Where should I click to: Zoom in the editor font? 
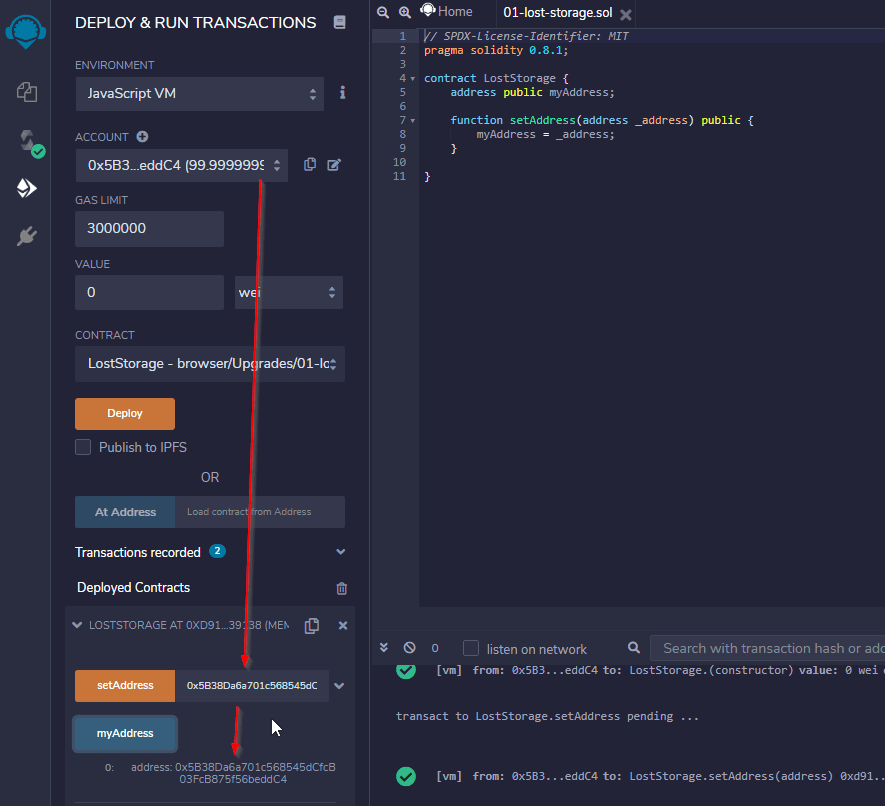pos(405,12)
